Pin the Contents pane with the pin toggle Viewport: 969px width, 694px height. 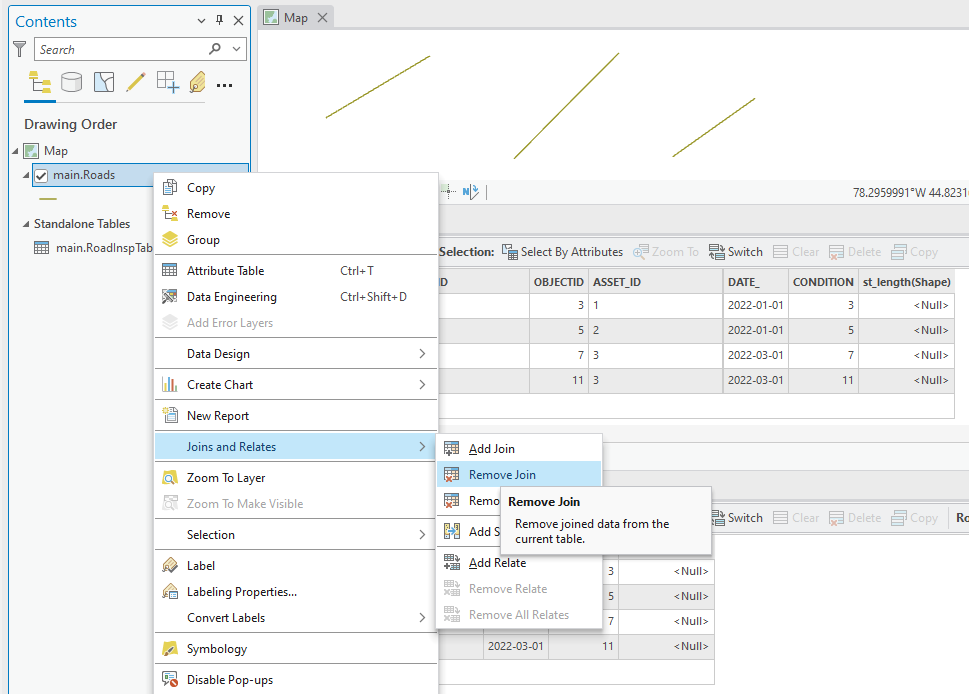[x=218, y=20]
